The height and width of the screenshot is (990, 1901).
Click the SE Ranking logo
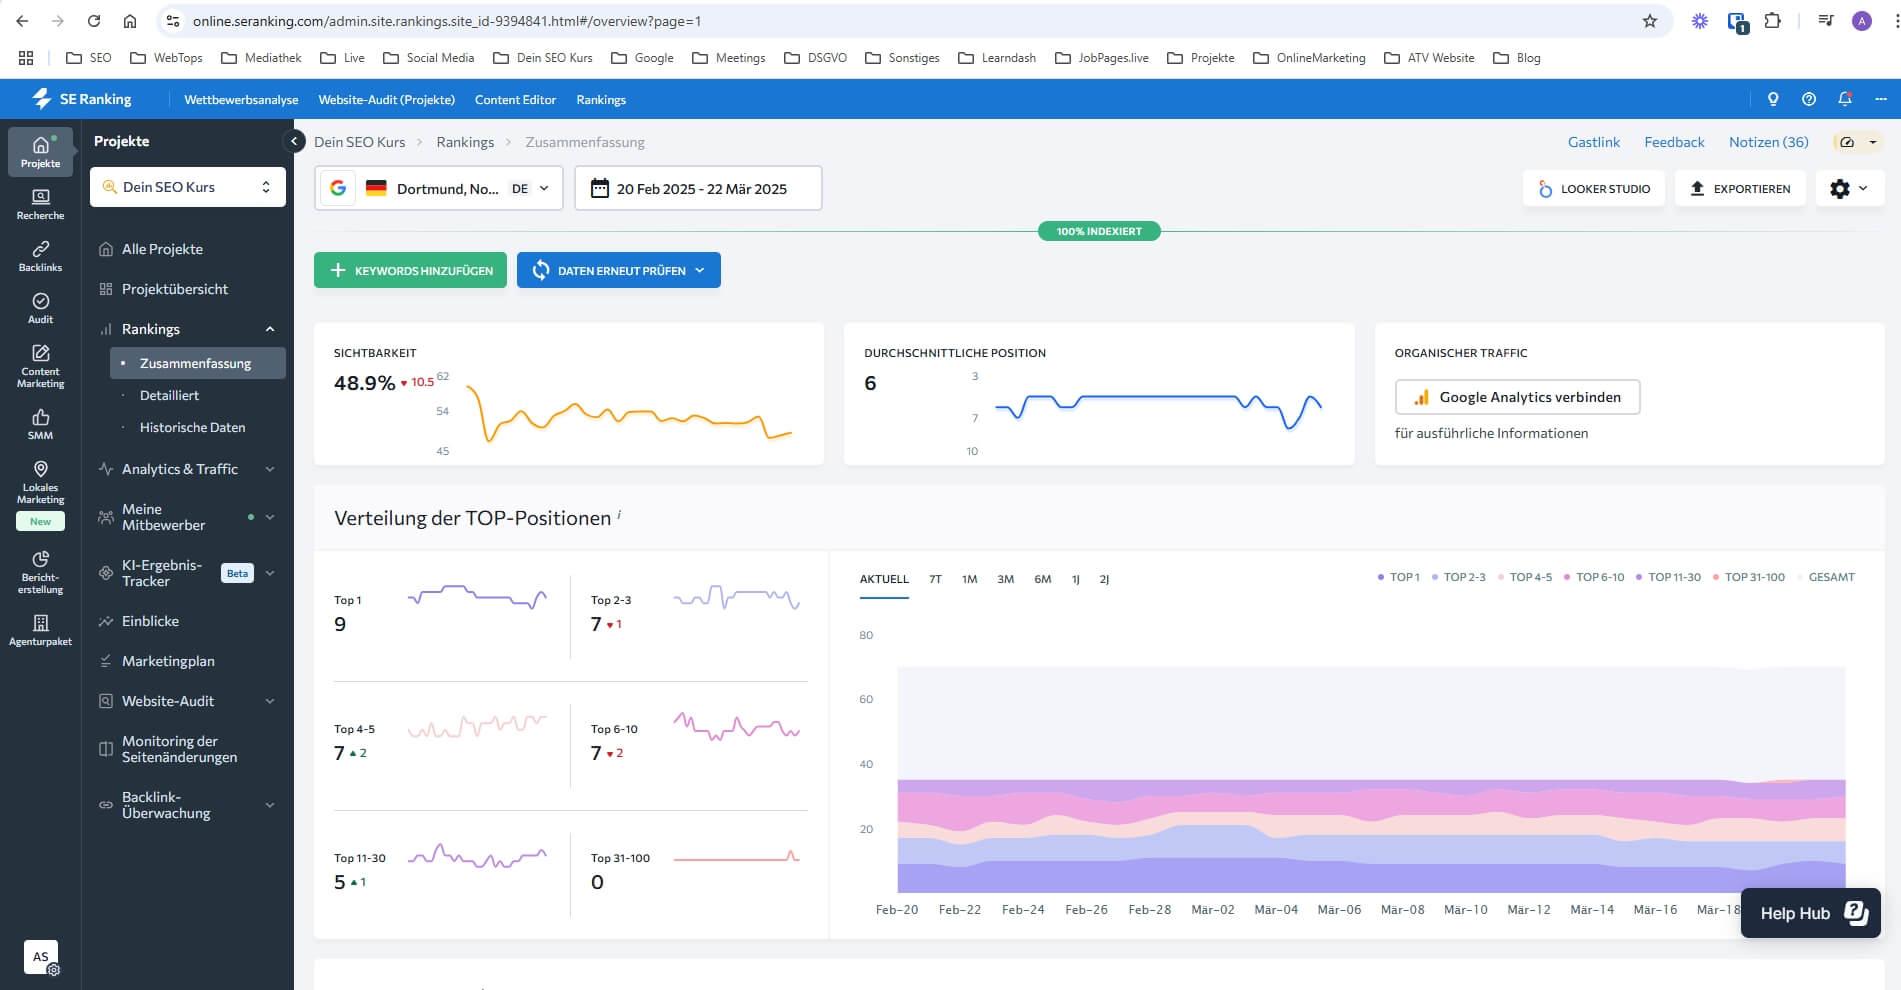pos(82,99)
